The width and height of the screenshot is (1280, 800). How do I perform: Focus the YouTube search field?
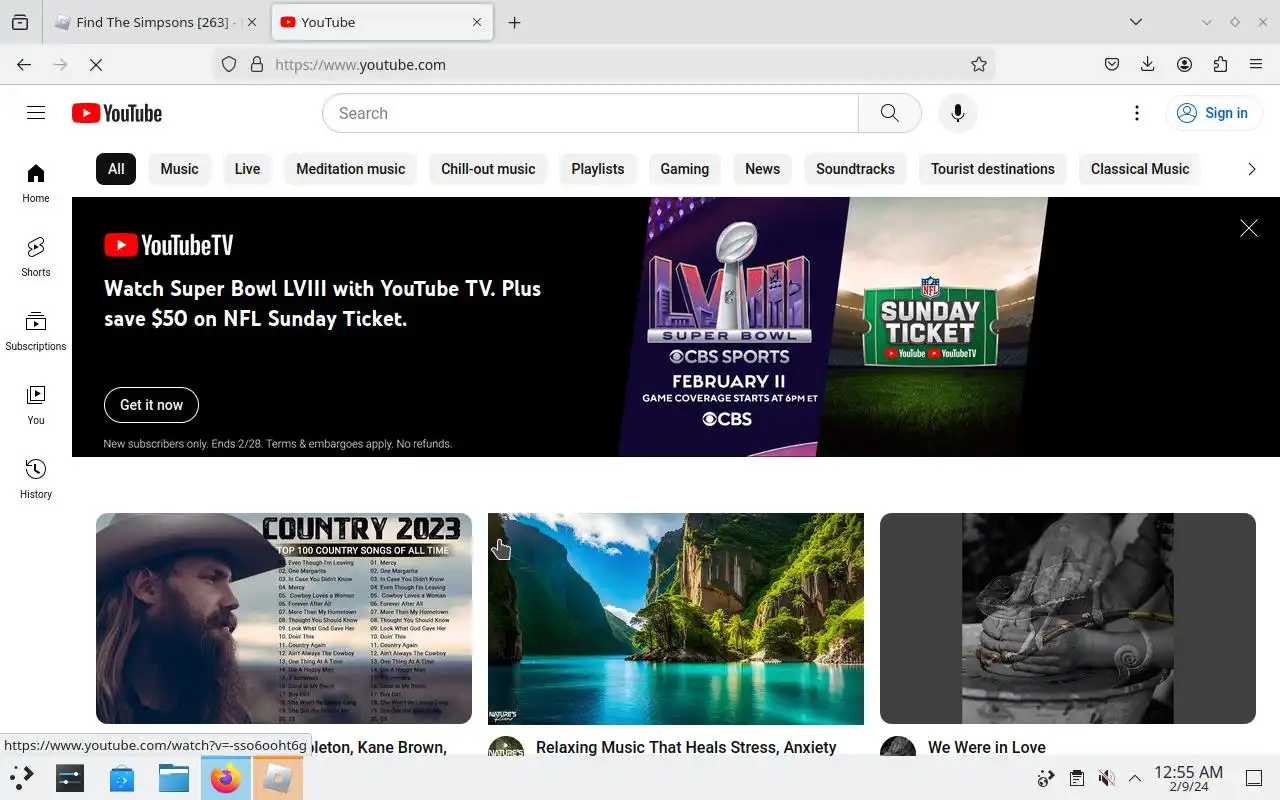coord(590,113)
